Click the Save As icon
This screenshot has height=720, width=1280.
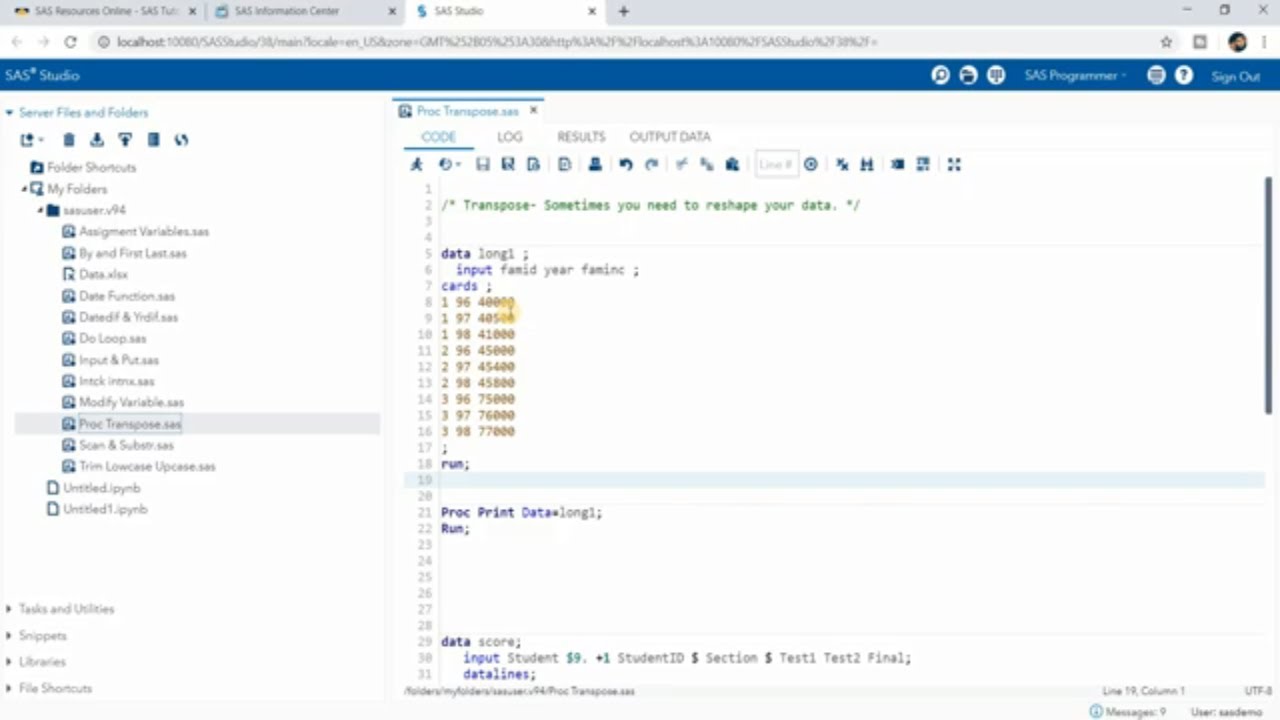pos(508,164)
